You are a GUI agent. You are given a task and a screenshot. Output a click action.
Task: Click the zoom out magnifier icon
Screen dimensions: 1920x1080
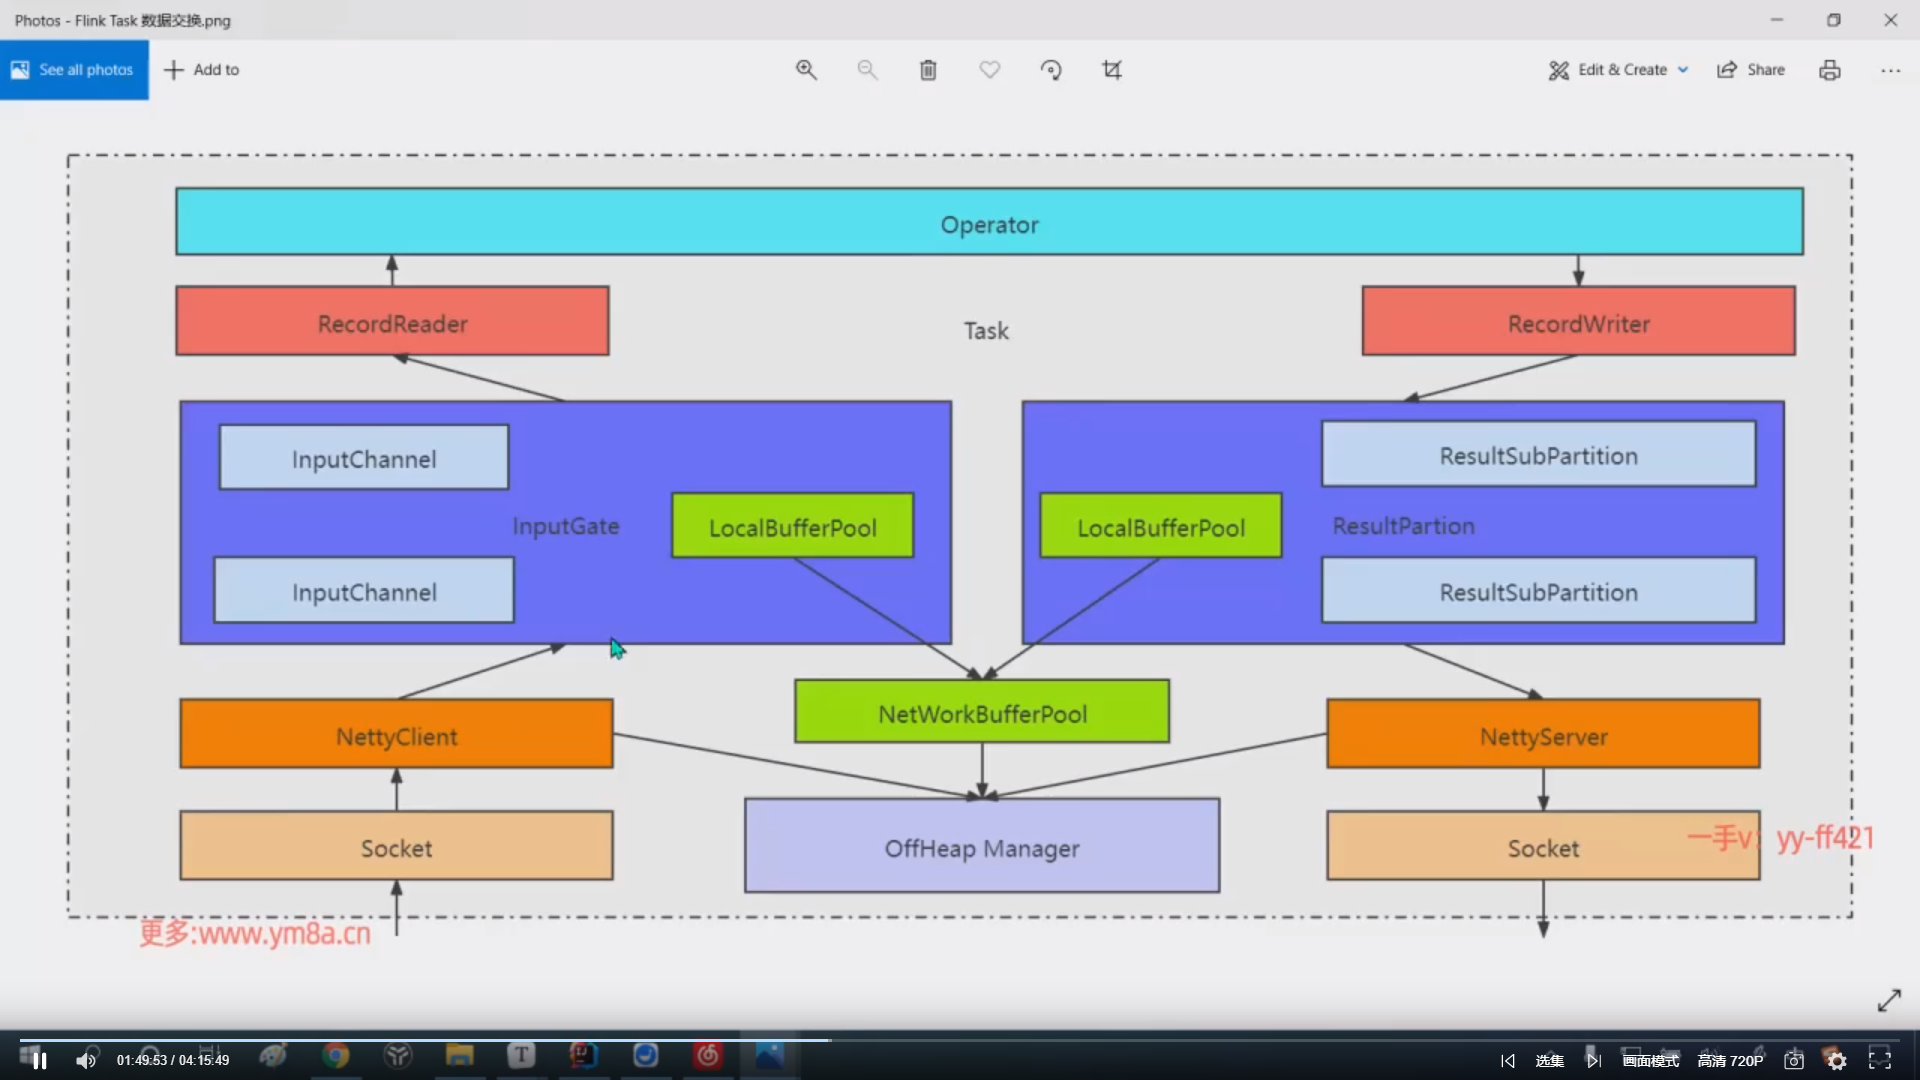tap(867, 70)
